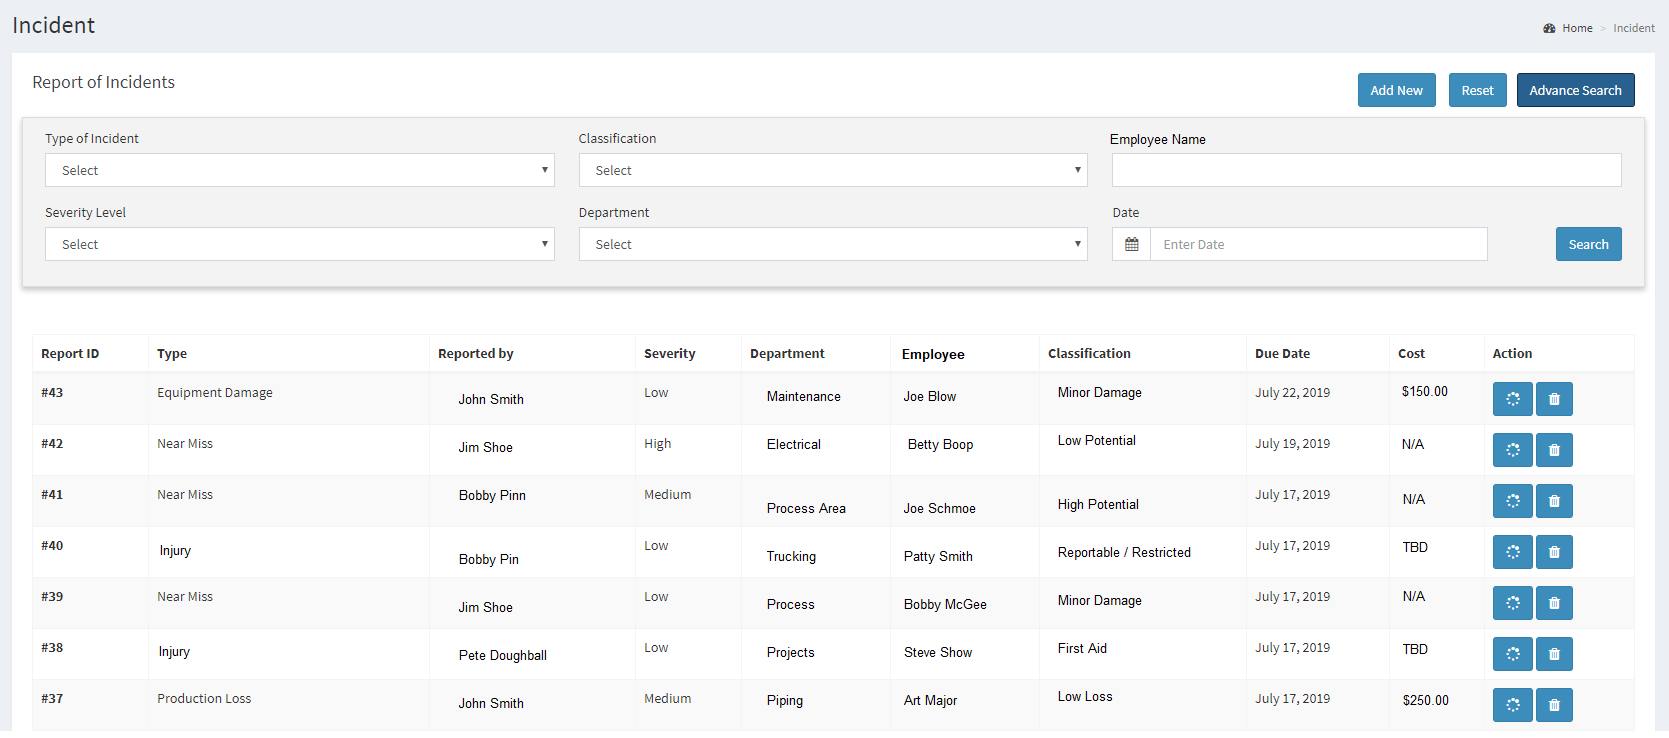Image resolution: width=1669 pixels, height=738 pixels.
Task: Open Advance Search
Action: pyautogui.click(x=1575, y=90)
